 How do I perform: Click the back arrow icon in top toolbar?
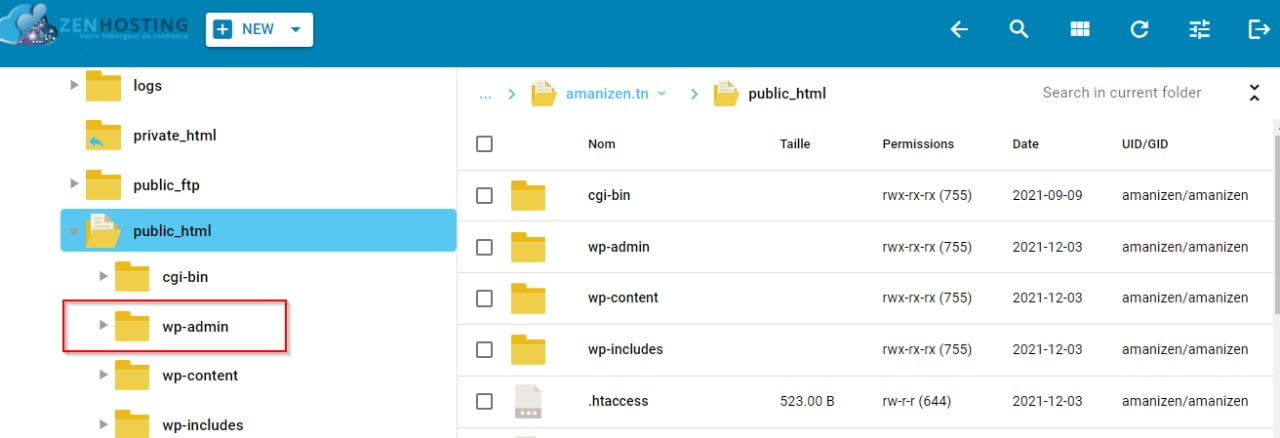(959, 30)
